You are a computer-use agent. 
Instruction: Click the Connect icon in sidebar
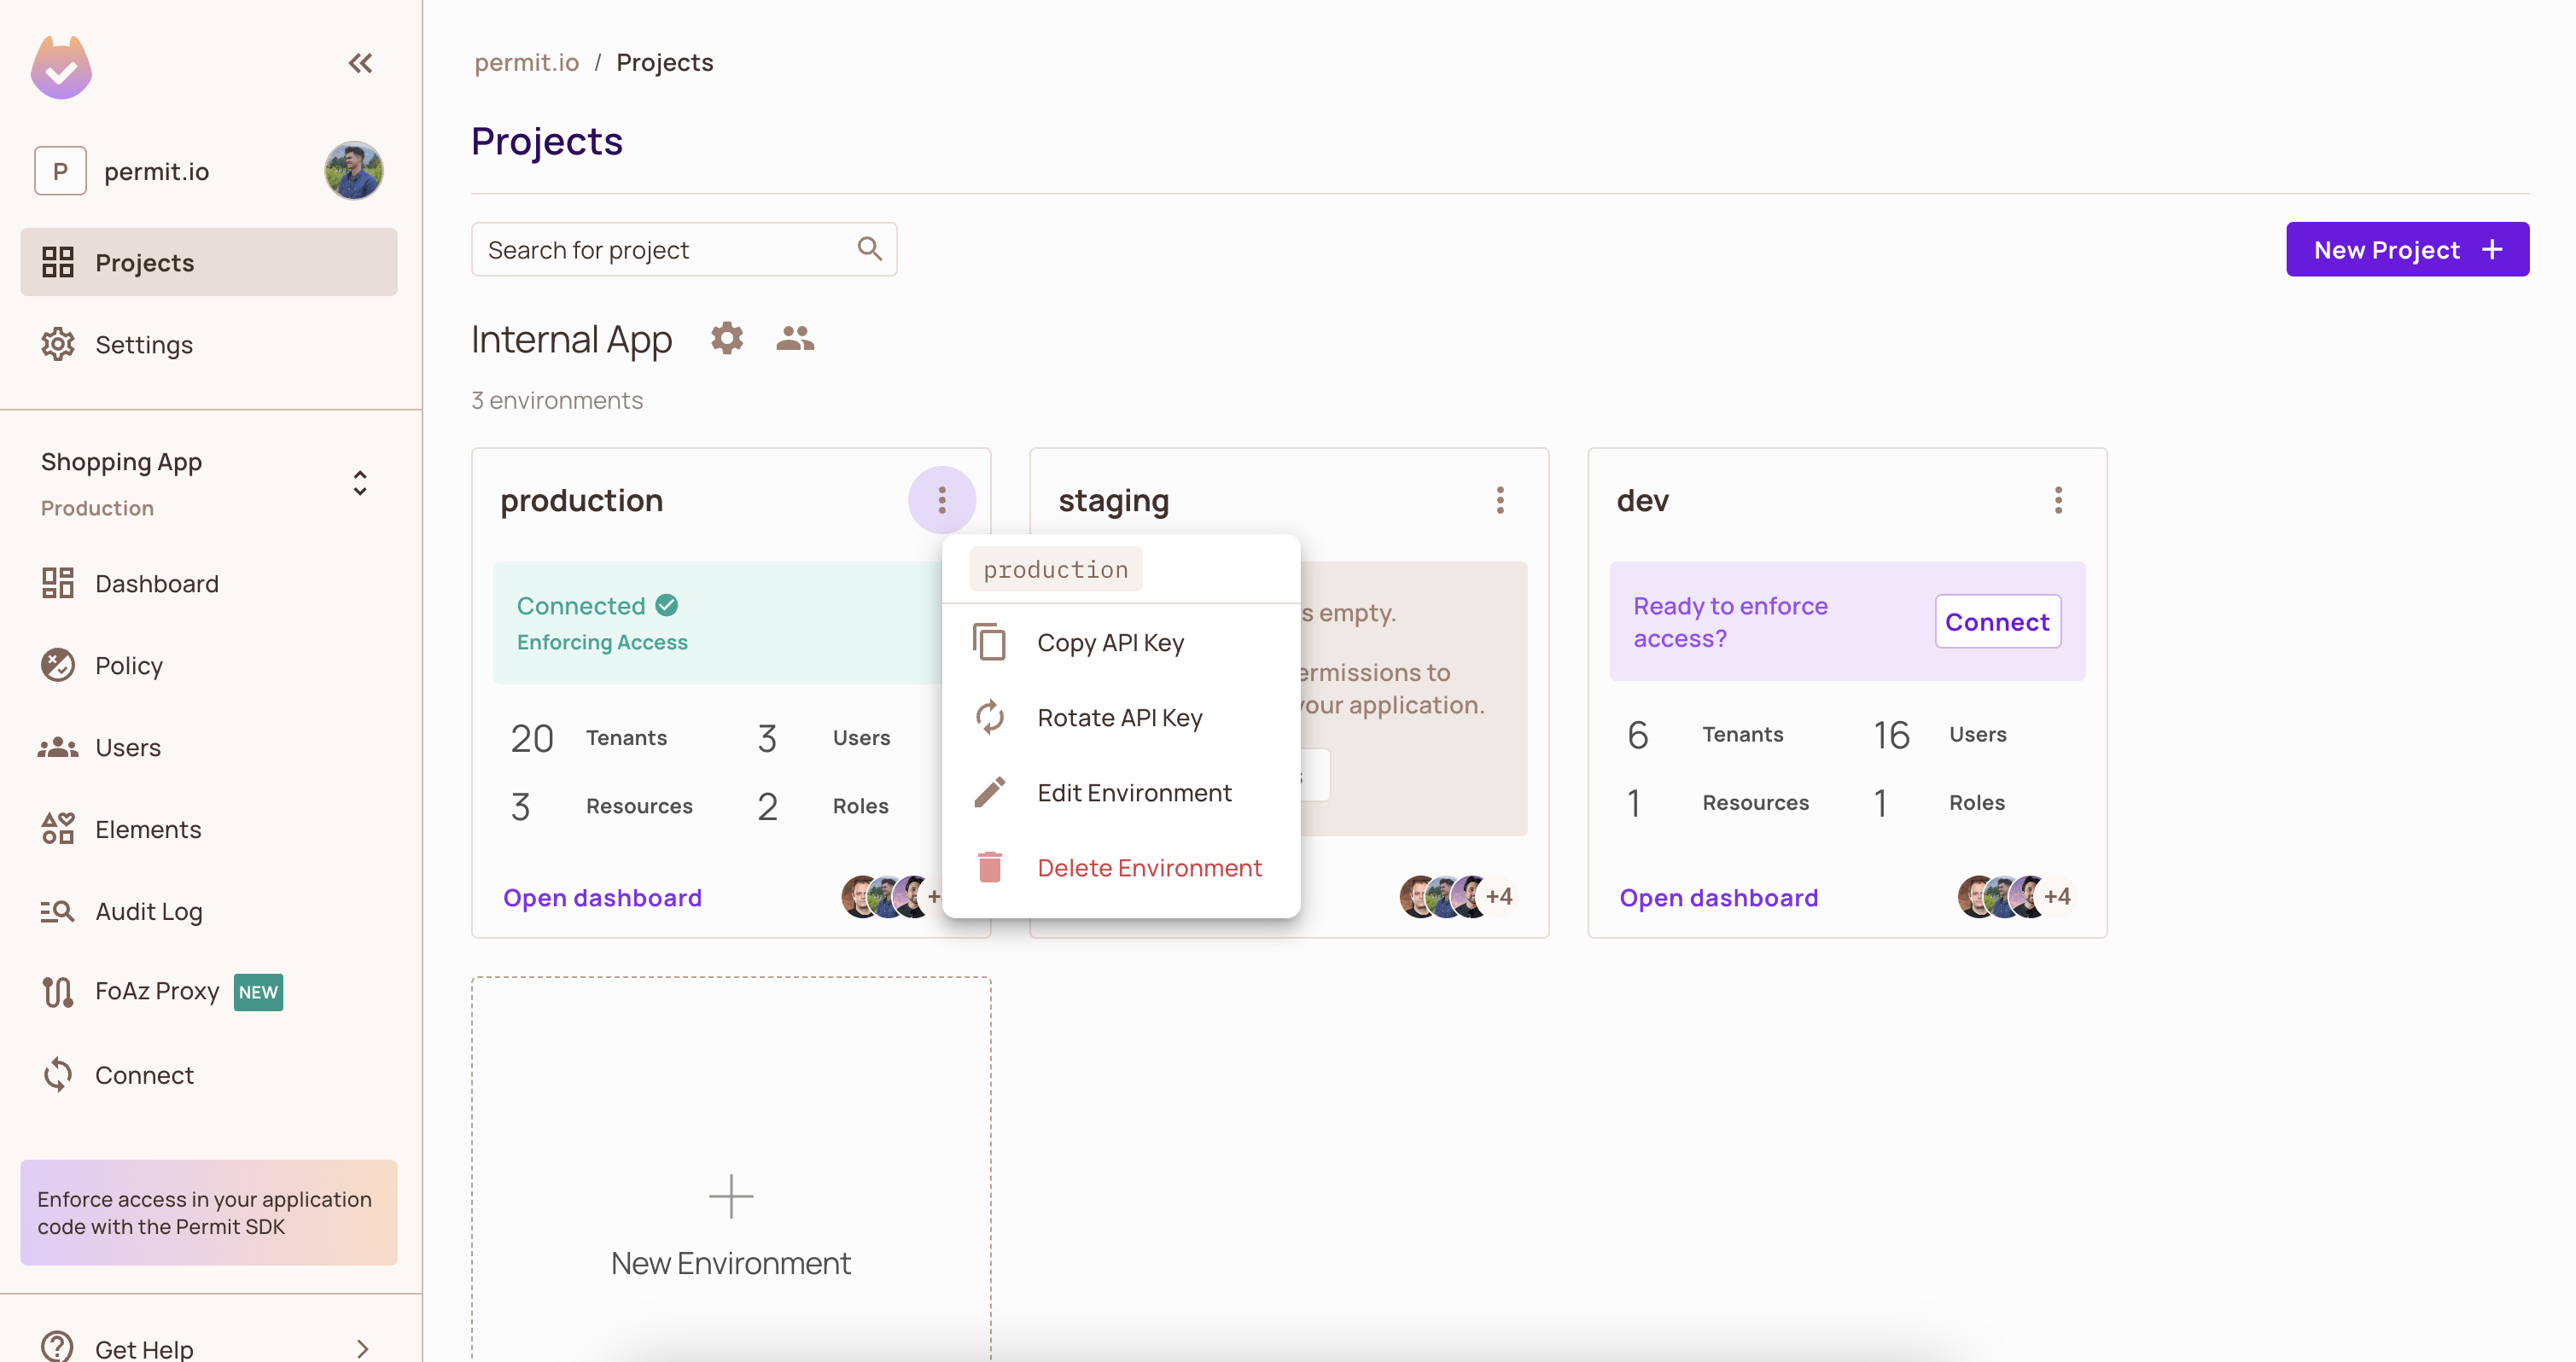click(x=58, y=1074)
